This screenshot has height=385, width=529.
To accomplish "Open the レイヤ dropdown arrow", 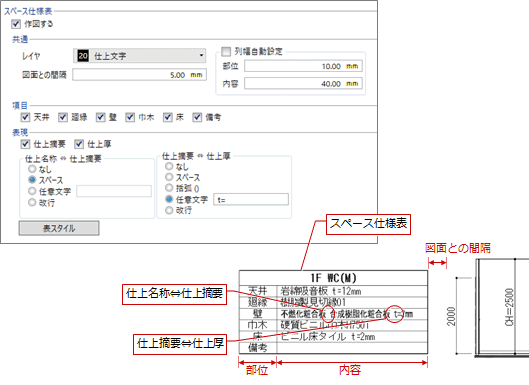I will tap(201, 55).
